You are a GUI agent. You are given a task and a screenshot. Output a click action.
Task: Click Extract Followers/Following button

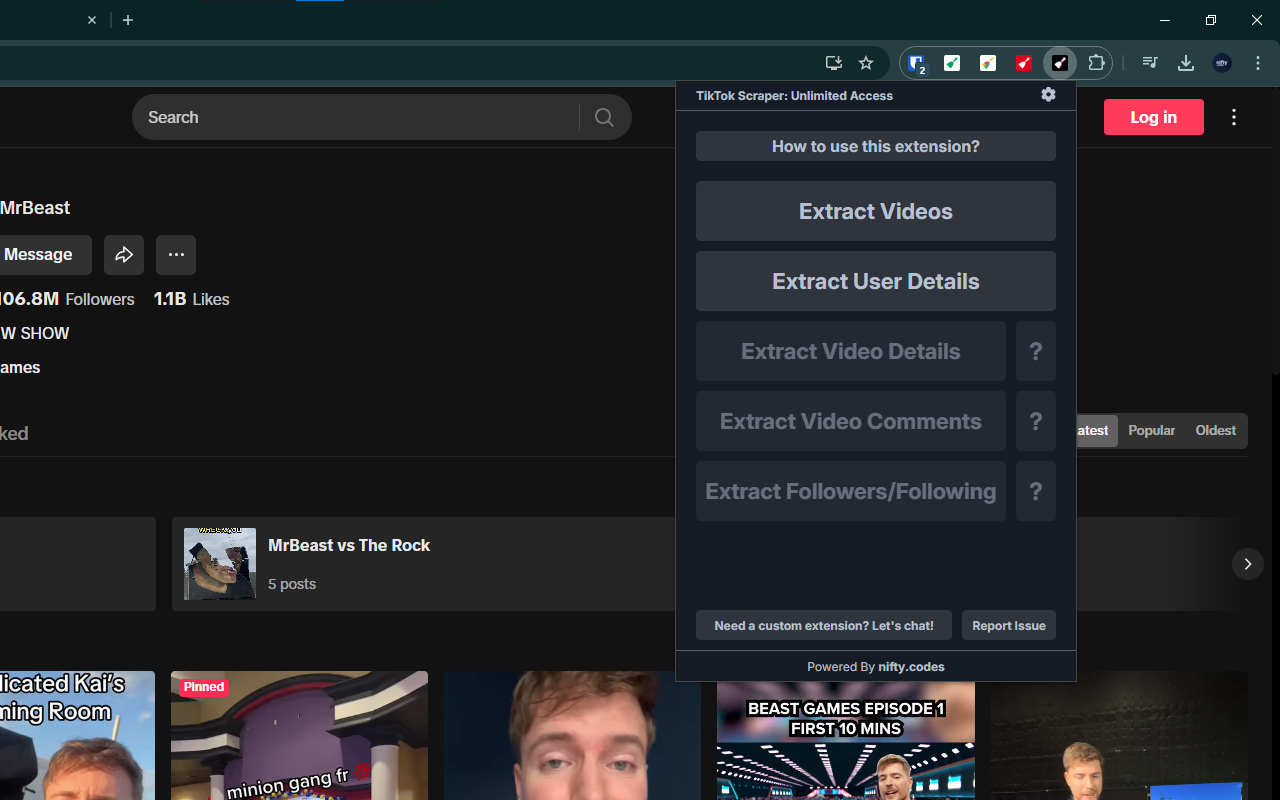pyautogui.click(x=851, y=491)
